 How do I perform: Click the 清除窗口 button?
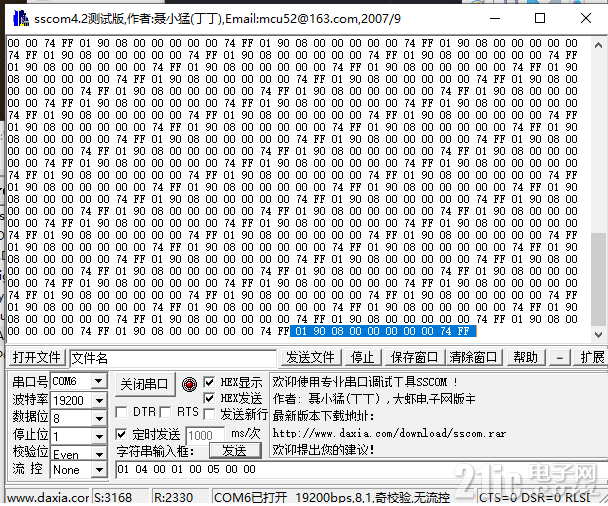coord(473,357)
